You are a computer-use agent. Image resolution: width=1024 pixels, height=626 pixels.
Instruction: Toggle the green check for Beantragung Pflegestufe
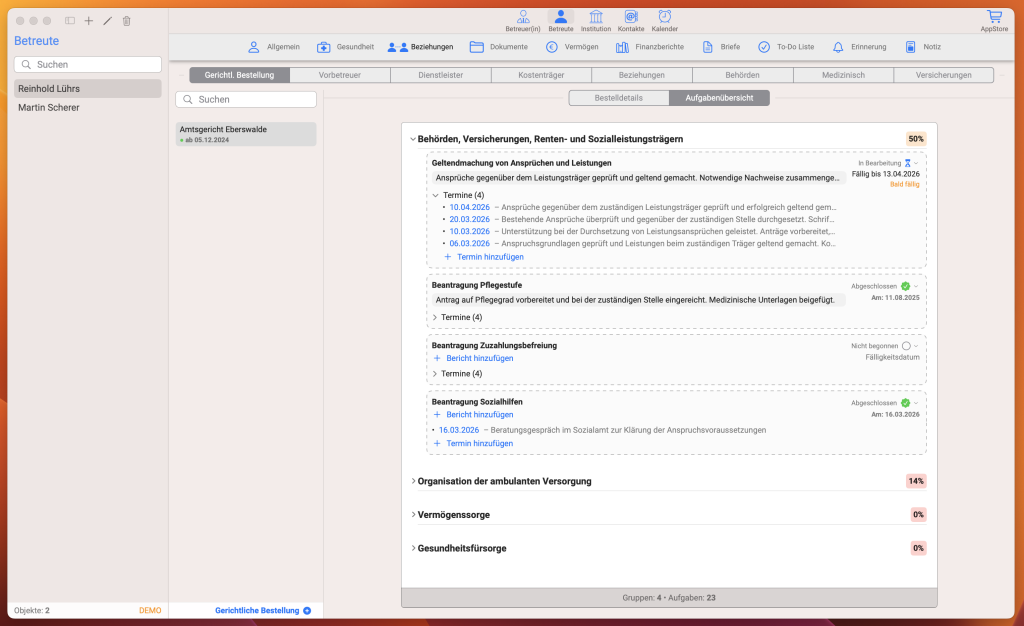(x=905, y=286)
